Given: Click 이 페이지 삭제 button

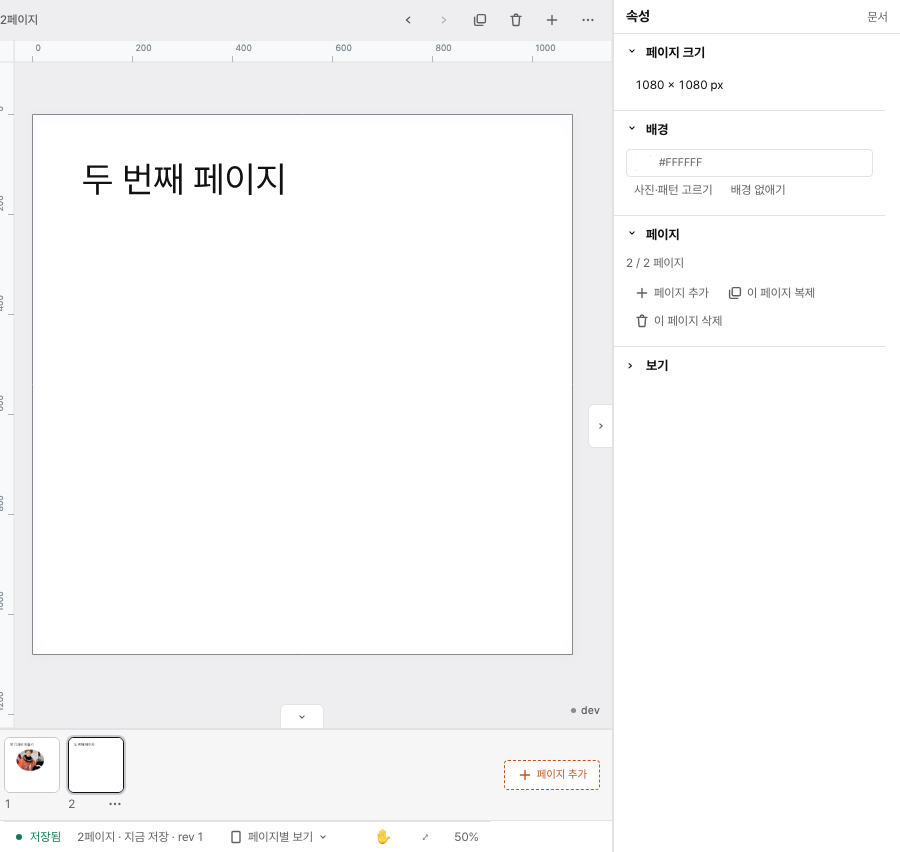Looking at the screenshot, I should (679, 321).
